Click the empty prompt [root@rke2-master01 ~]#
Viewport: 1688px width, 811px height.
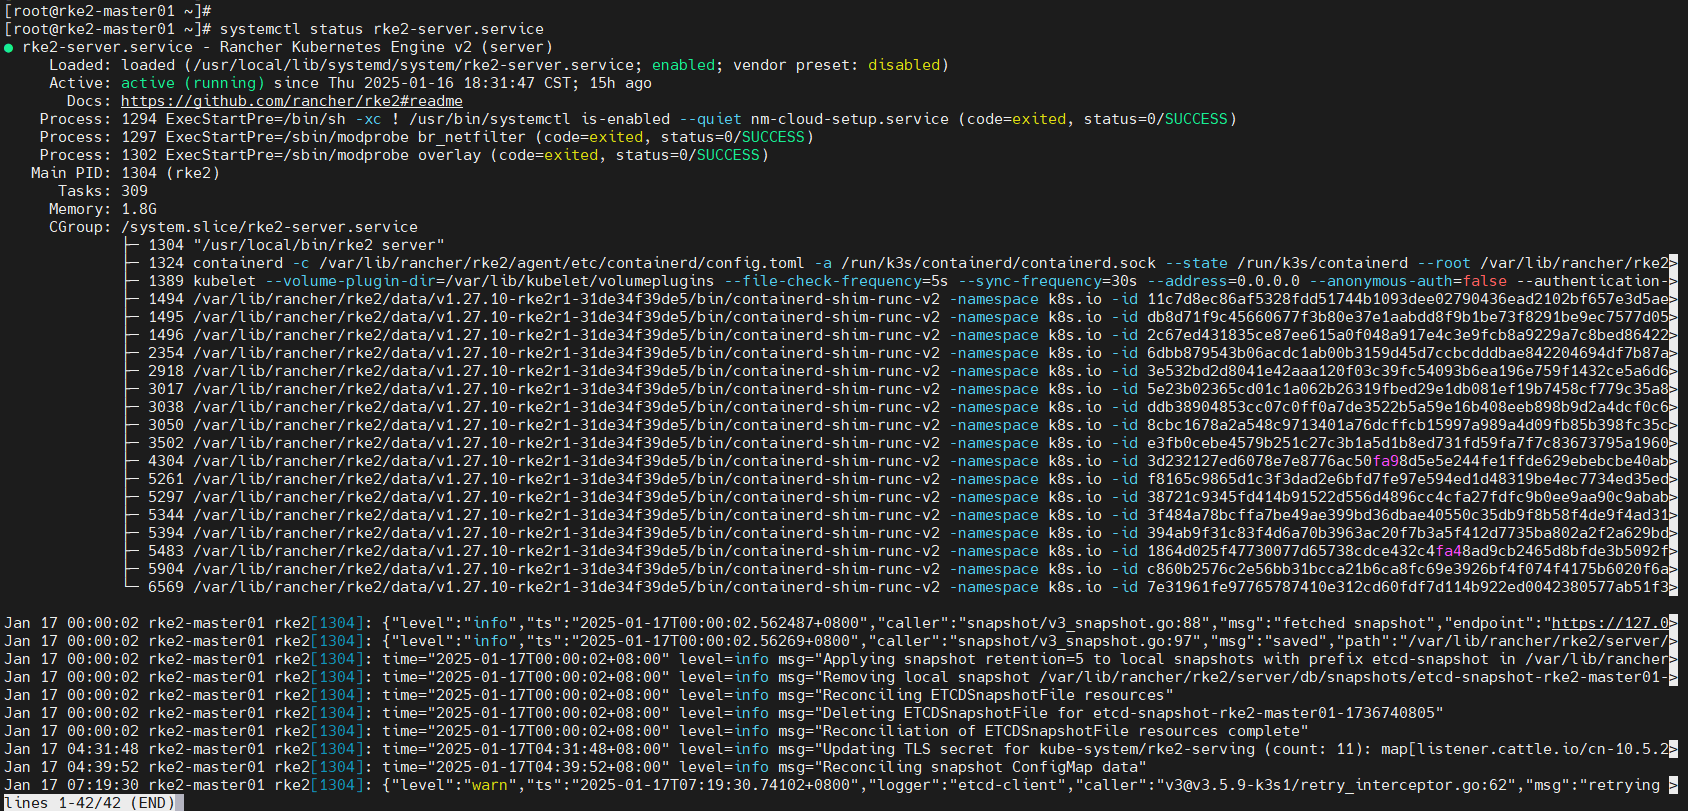tap(107, 11)
